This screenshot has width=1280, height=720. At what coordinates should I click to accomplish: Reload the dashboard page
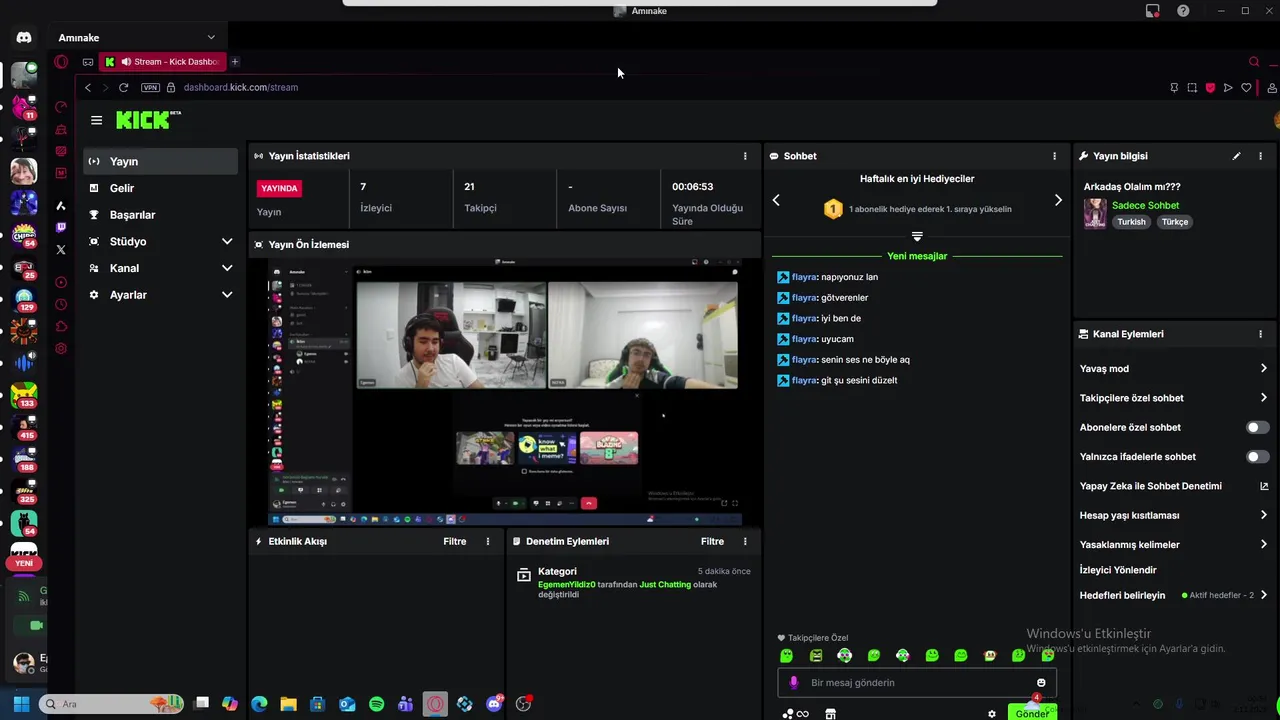123,87
